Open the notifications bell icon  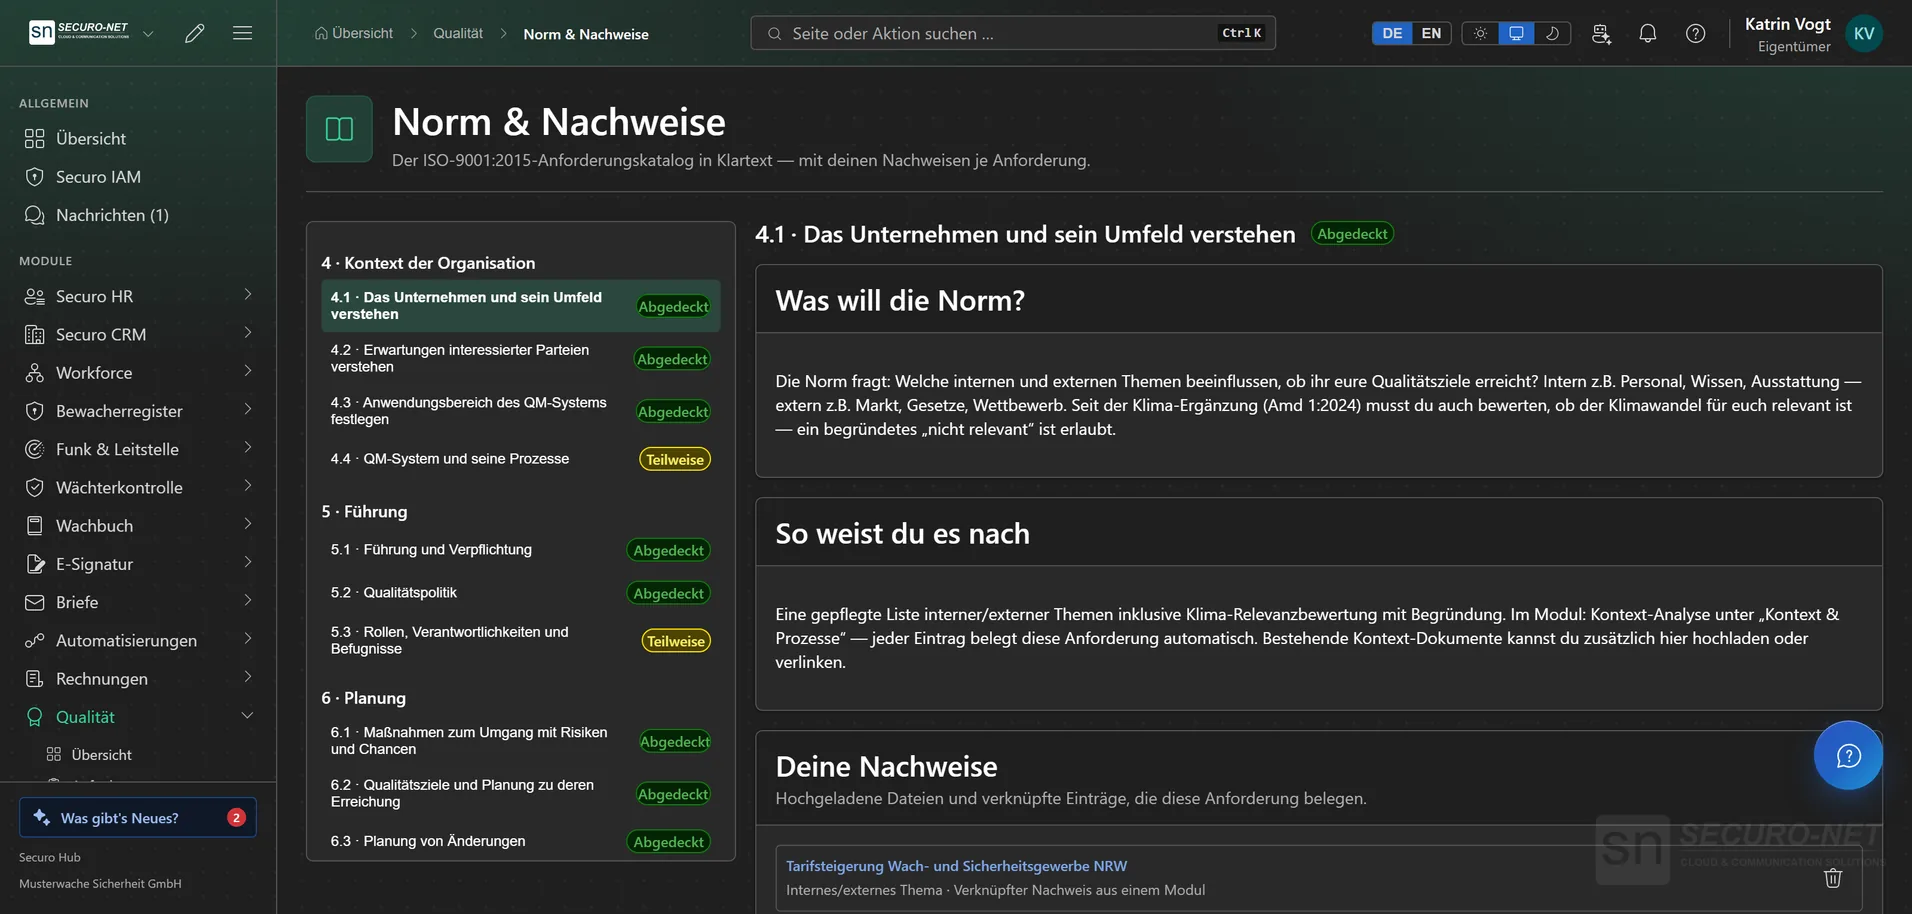coord(1648,33)
